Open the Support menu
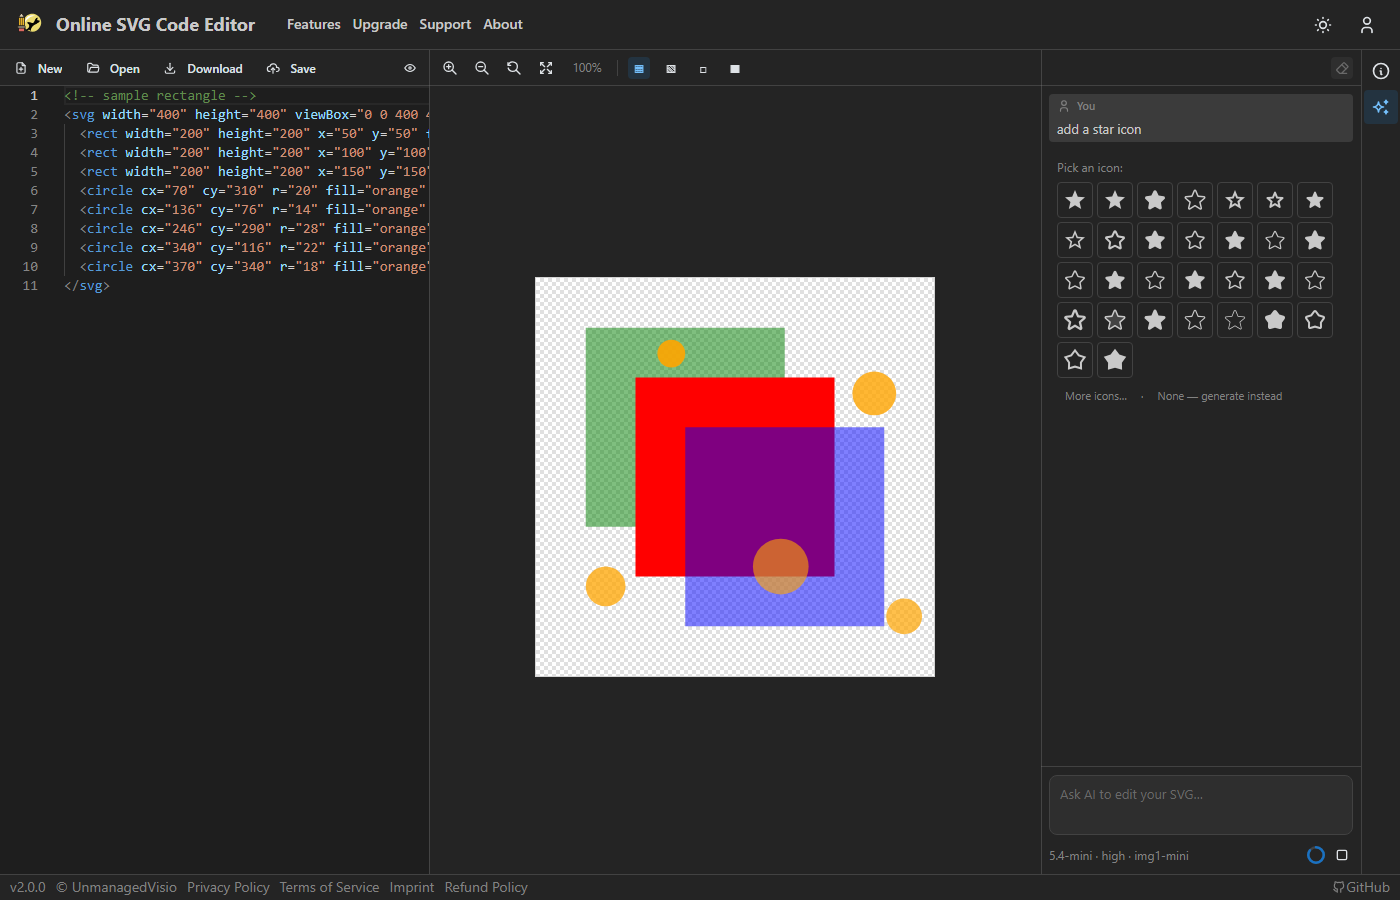The image size is (1400, 900). (445, 24)
